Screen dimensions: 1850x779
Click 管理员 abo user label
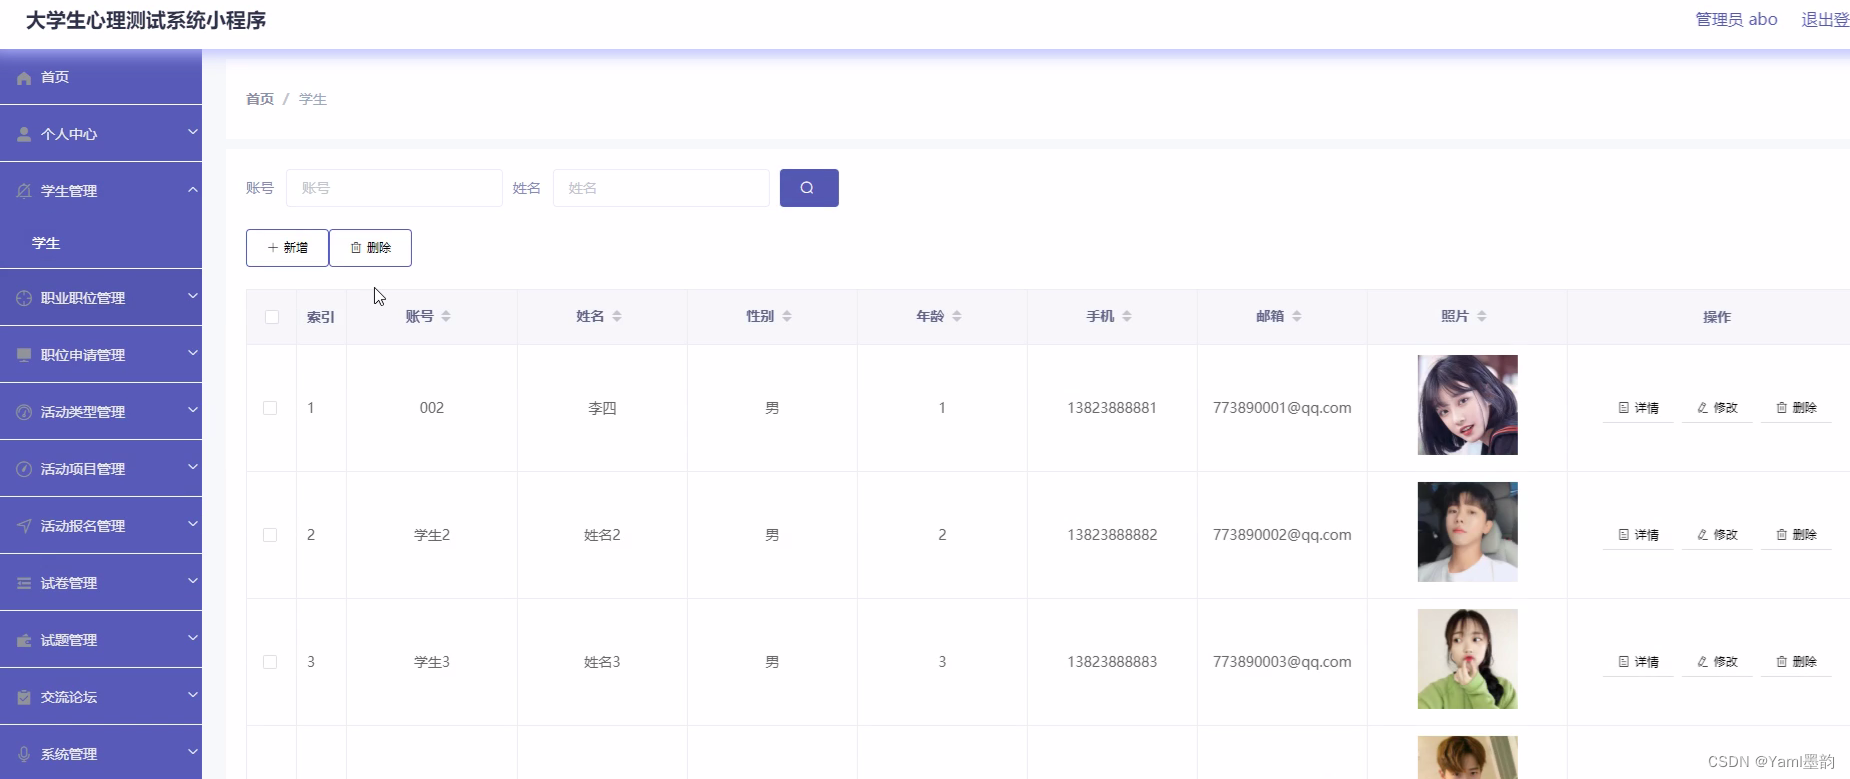(1736, 20)
